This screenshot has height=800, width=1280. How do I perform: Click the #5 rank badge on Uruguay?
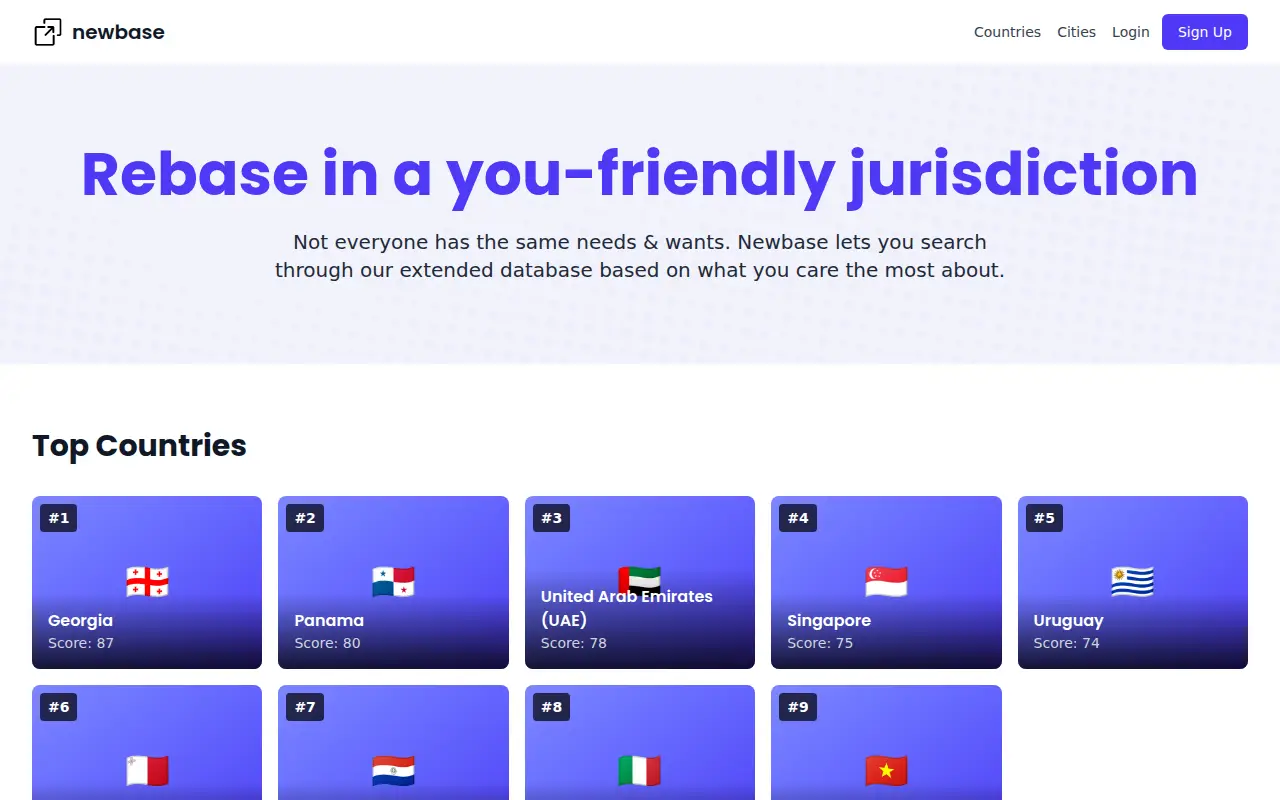coord(1044,518)
